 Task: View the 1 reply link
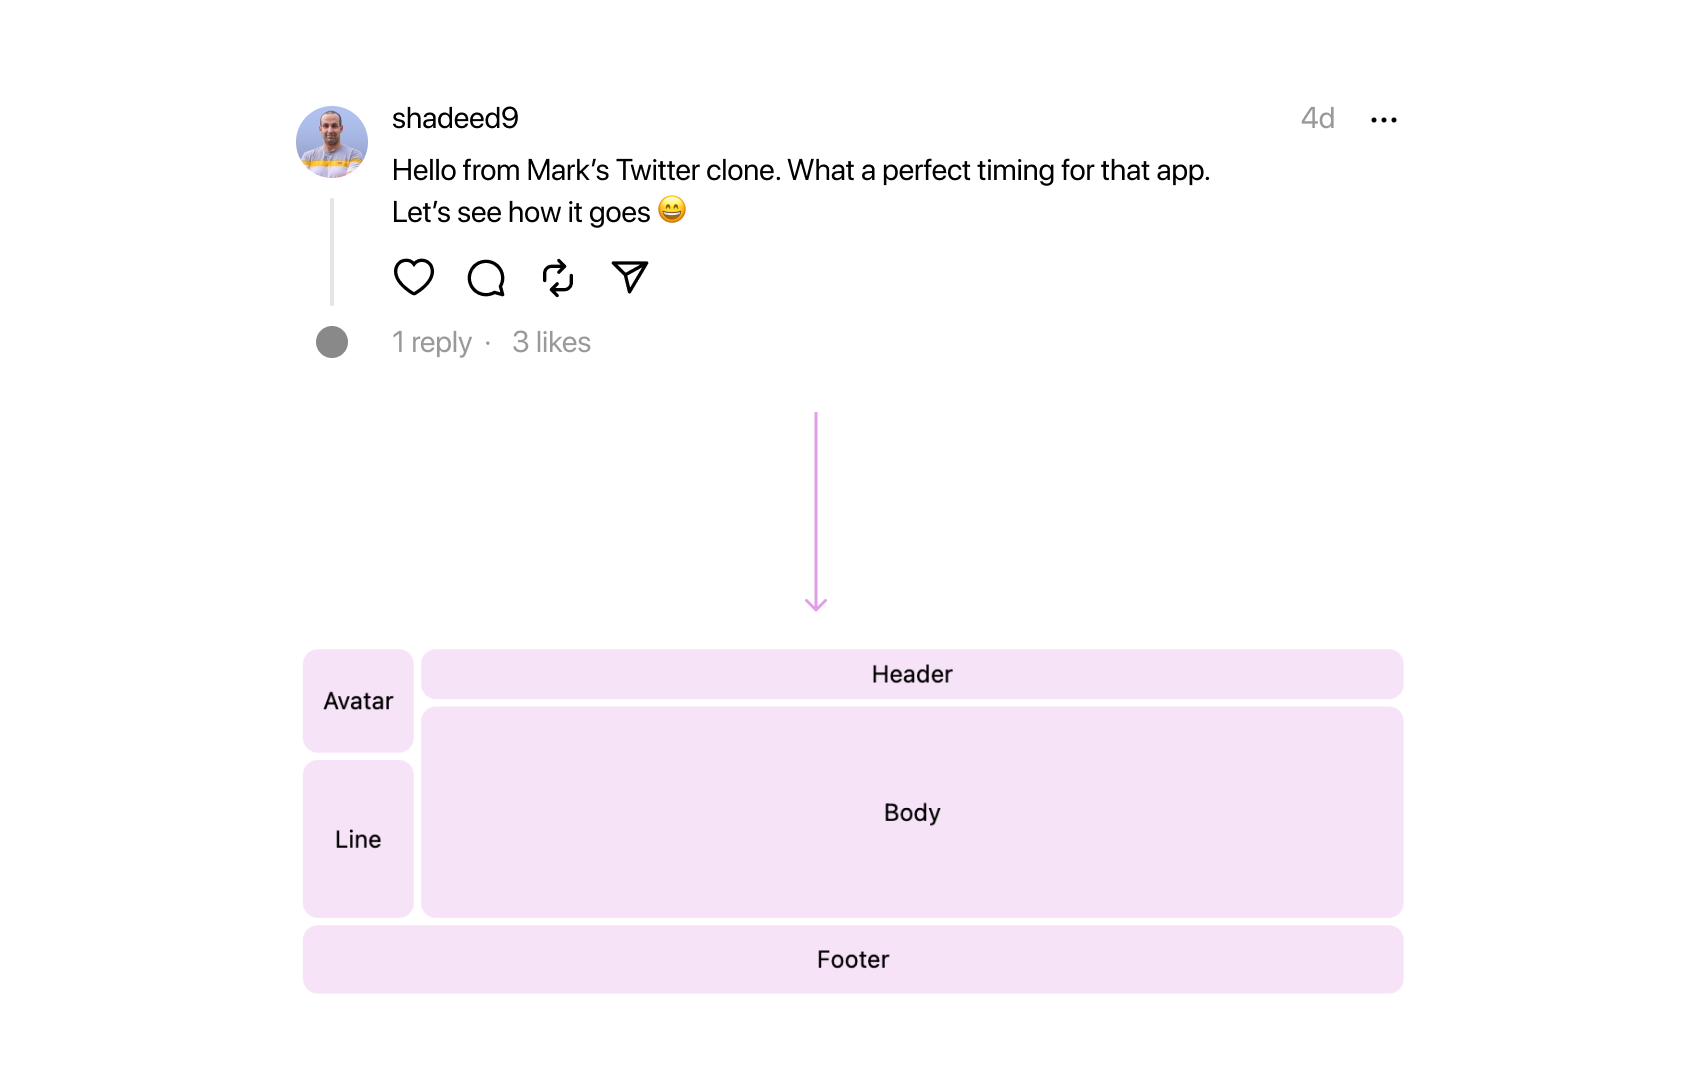coord(432,343)
